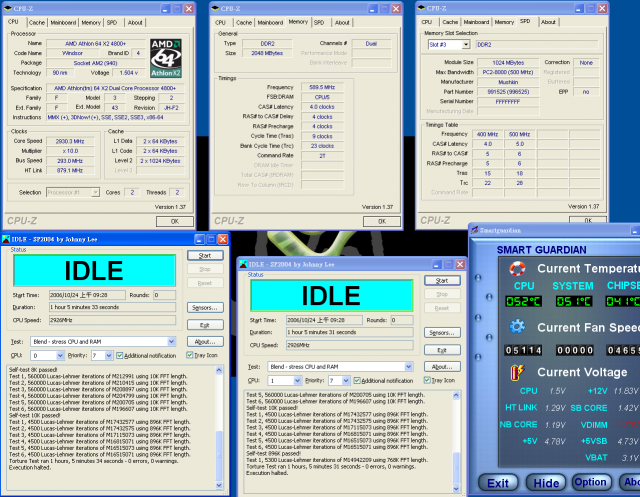This screenshot has height=497, width=640.
Task: Click the first CPU-Z window title icon
Action: (8, 8)
